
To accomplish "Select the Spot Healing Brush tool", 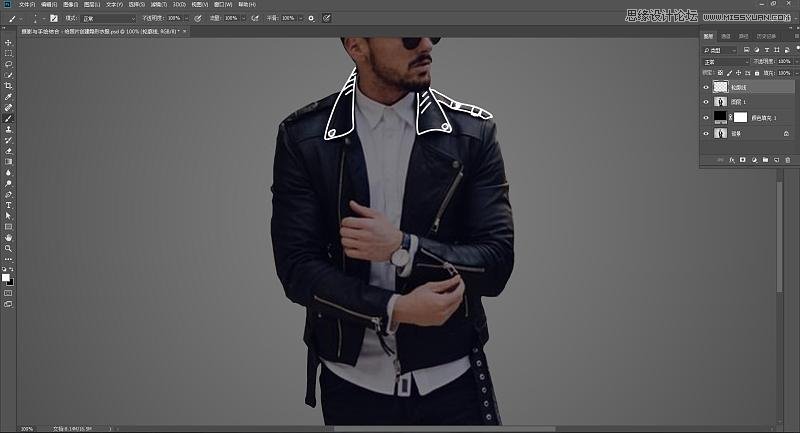I will 8,108.
